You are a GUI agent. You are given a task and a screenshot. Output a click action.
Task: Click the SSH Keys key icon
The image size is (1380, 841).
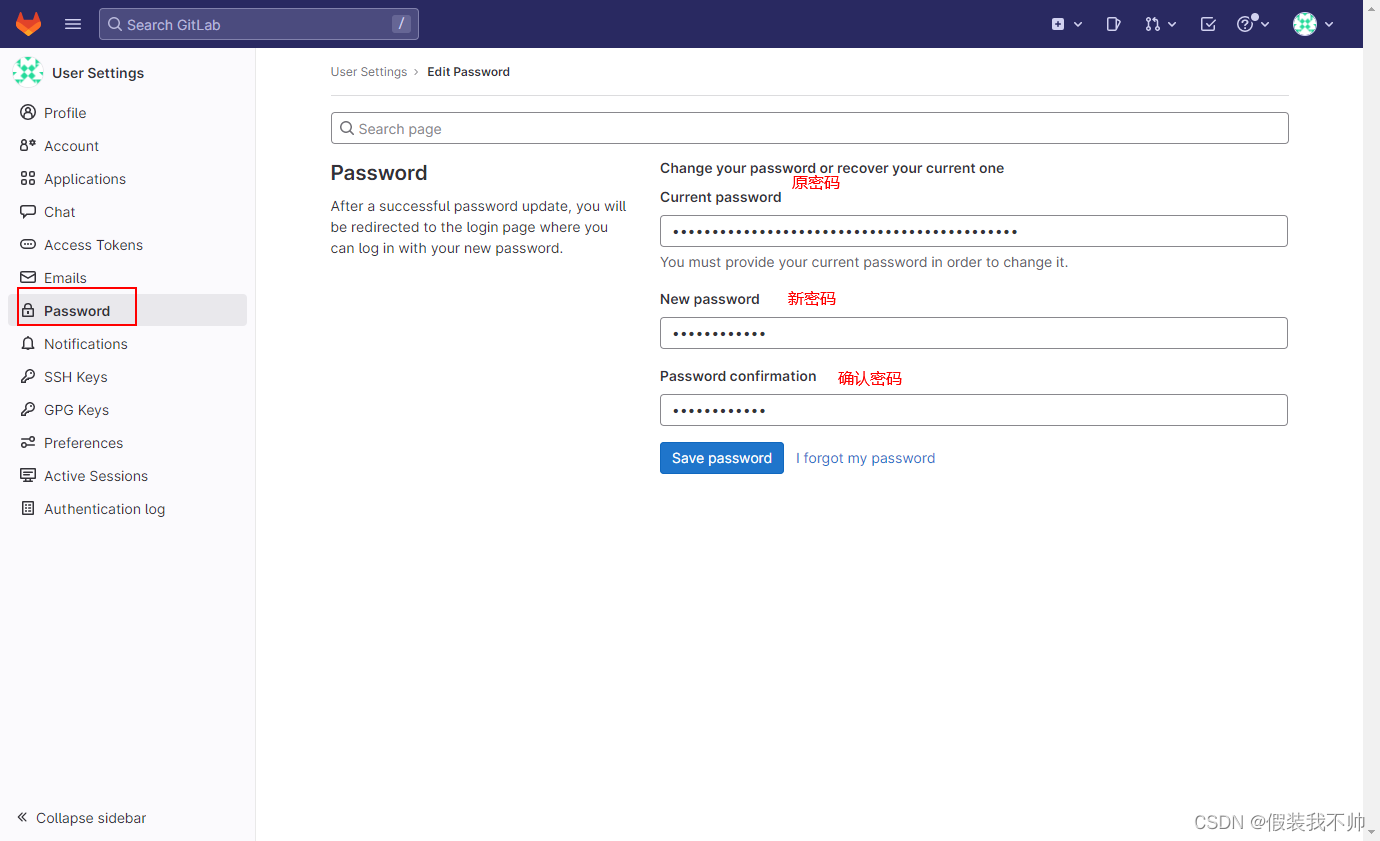coord(28,376)
